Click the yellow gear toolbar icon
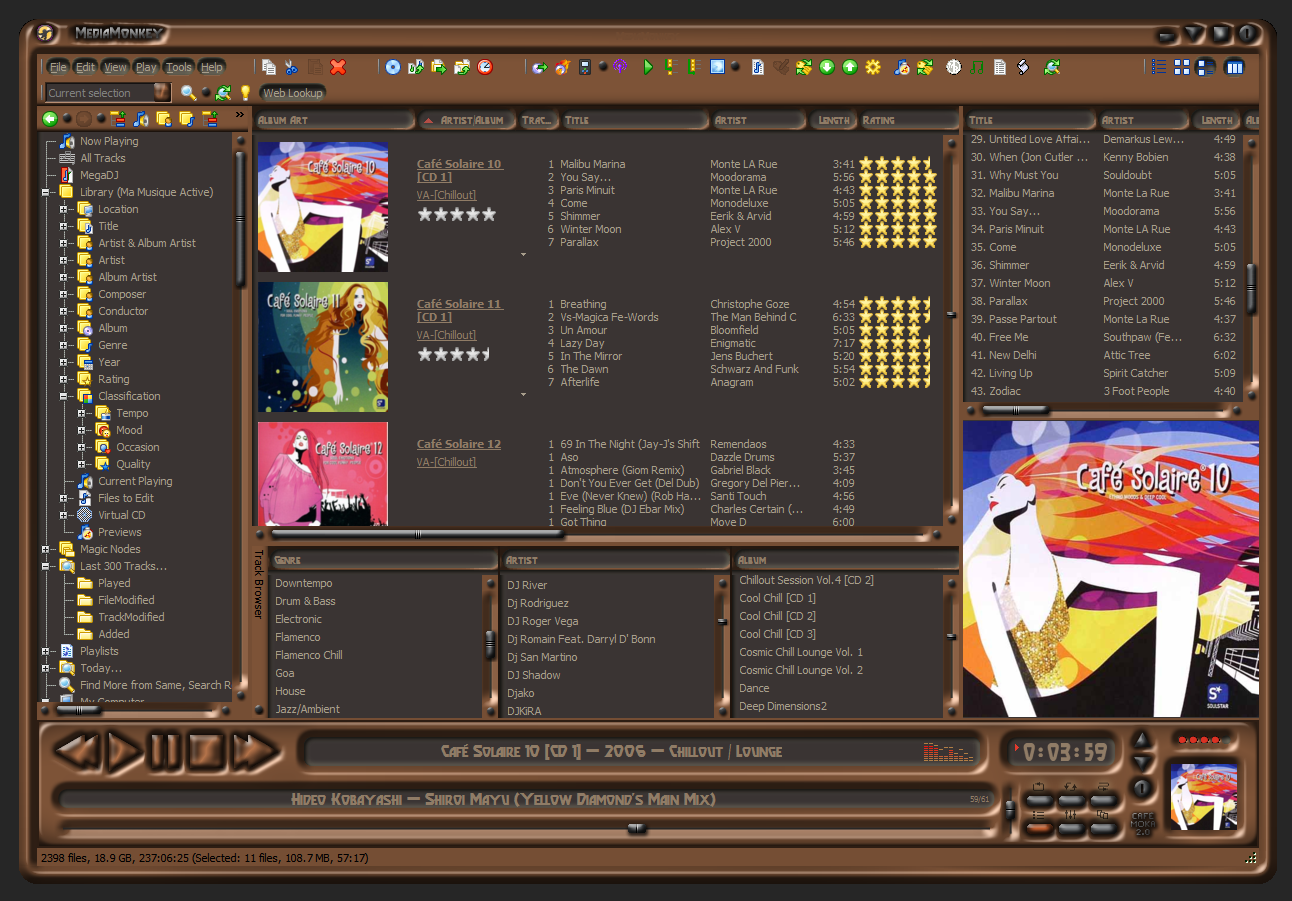Viewport: 1292px width, 901px height. (873, 67)
